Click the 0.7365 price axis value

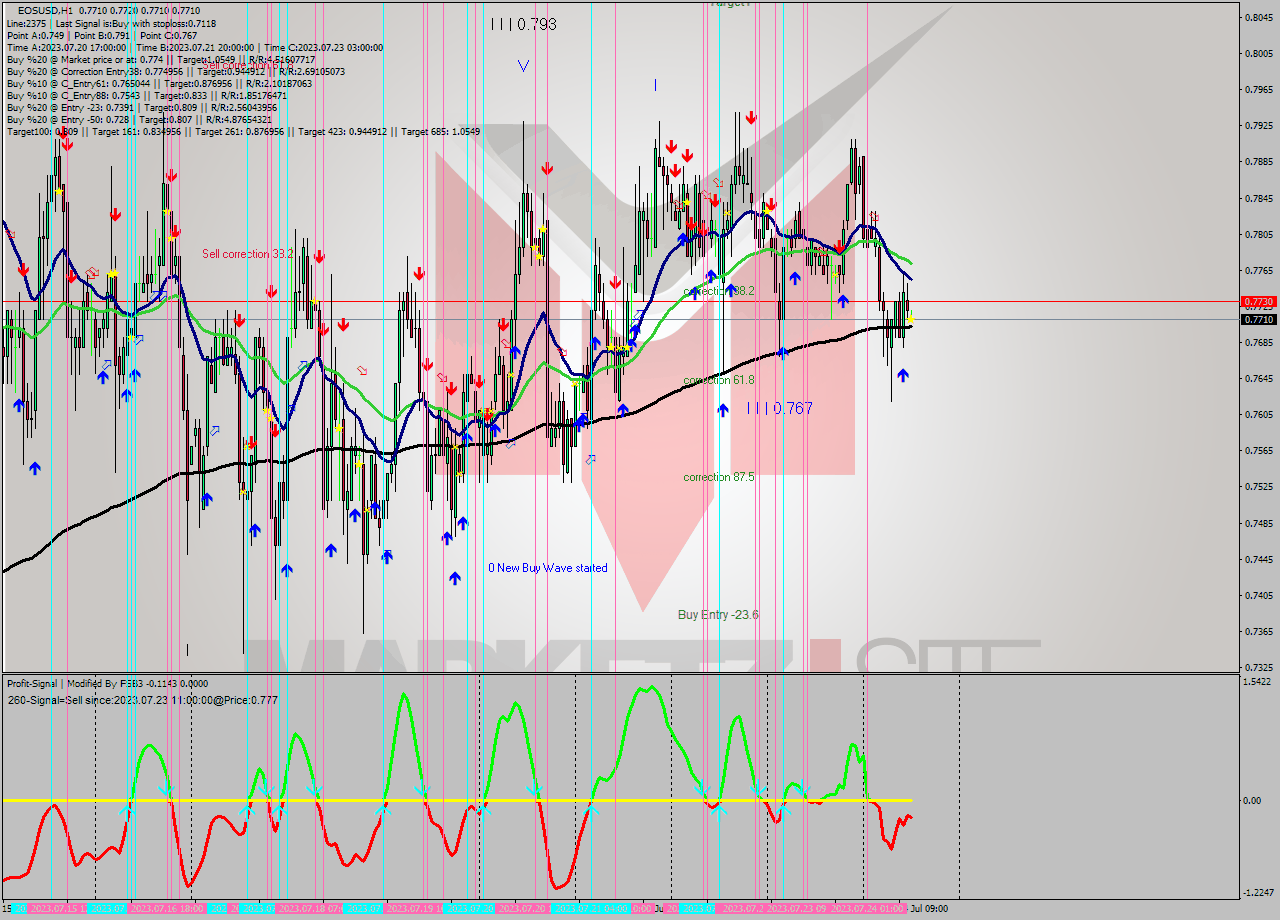(1258, 631)
